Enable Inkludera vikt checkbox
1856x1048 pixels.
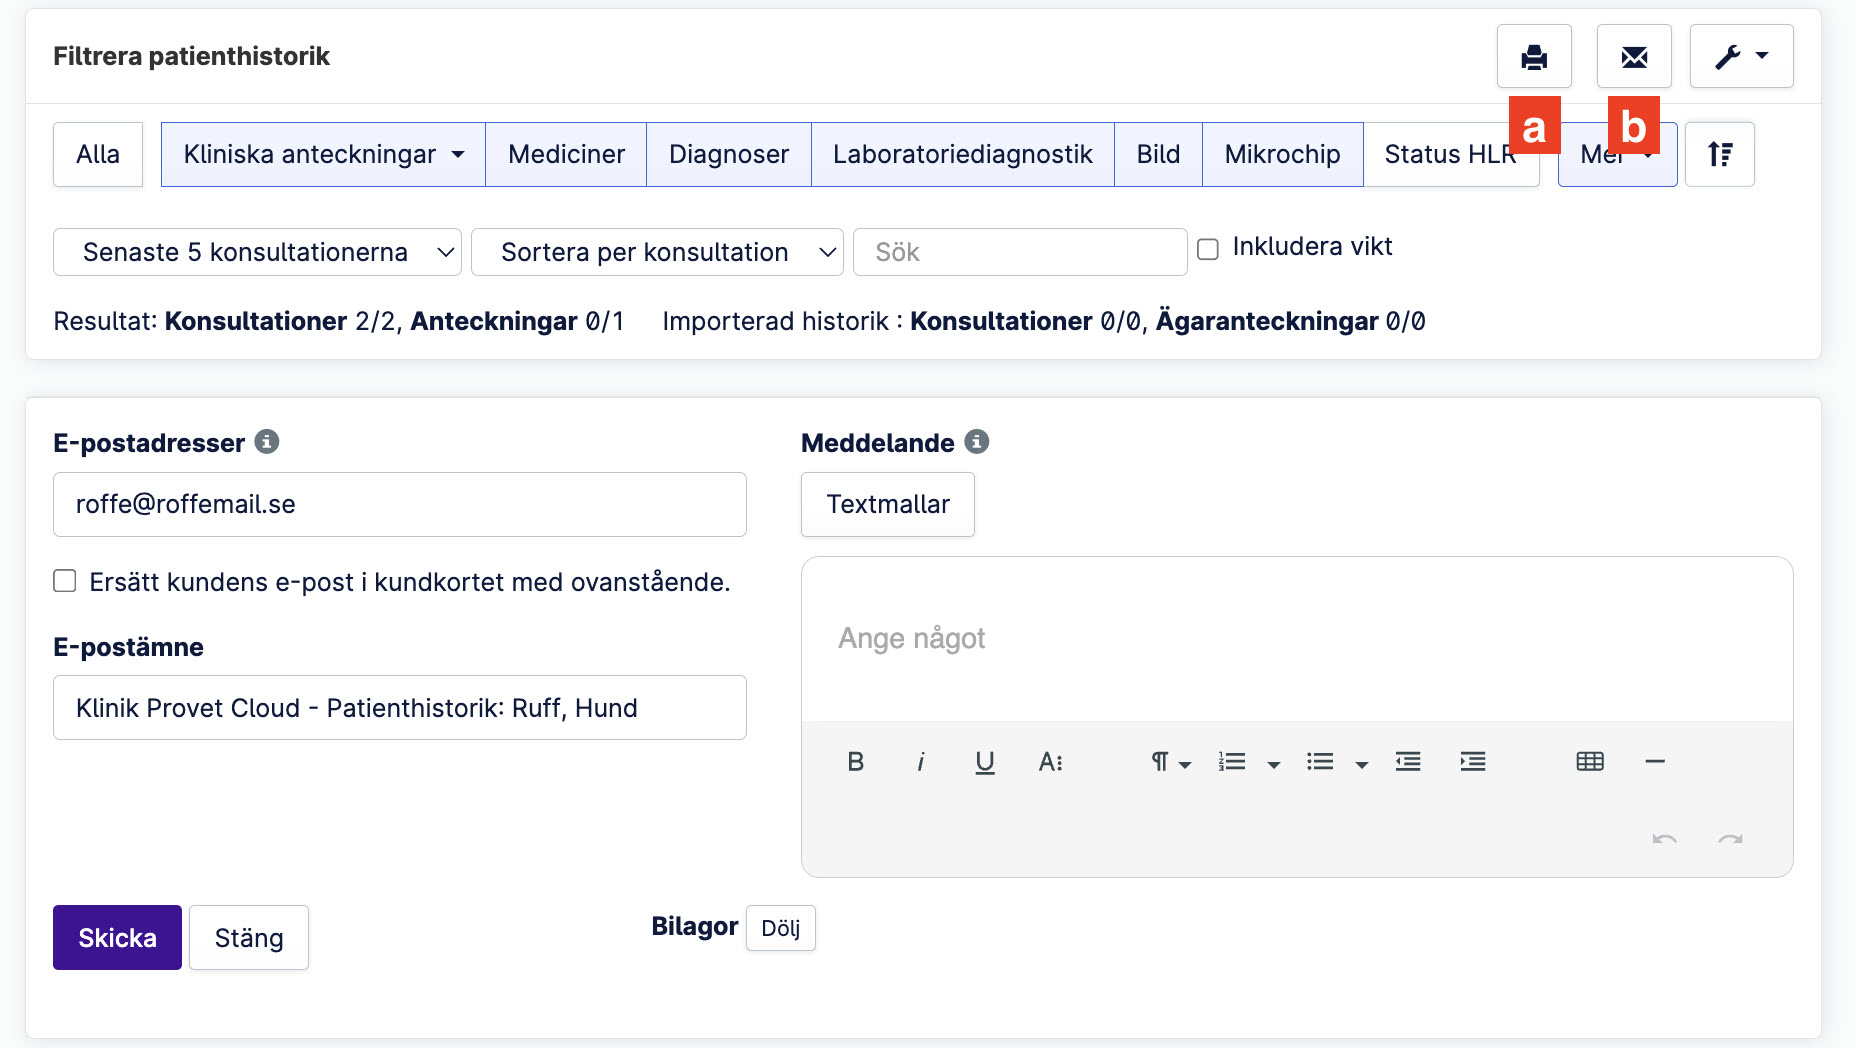point(1208,249)
